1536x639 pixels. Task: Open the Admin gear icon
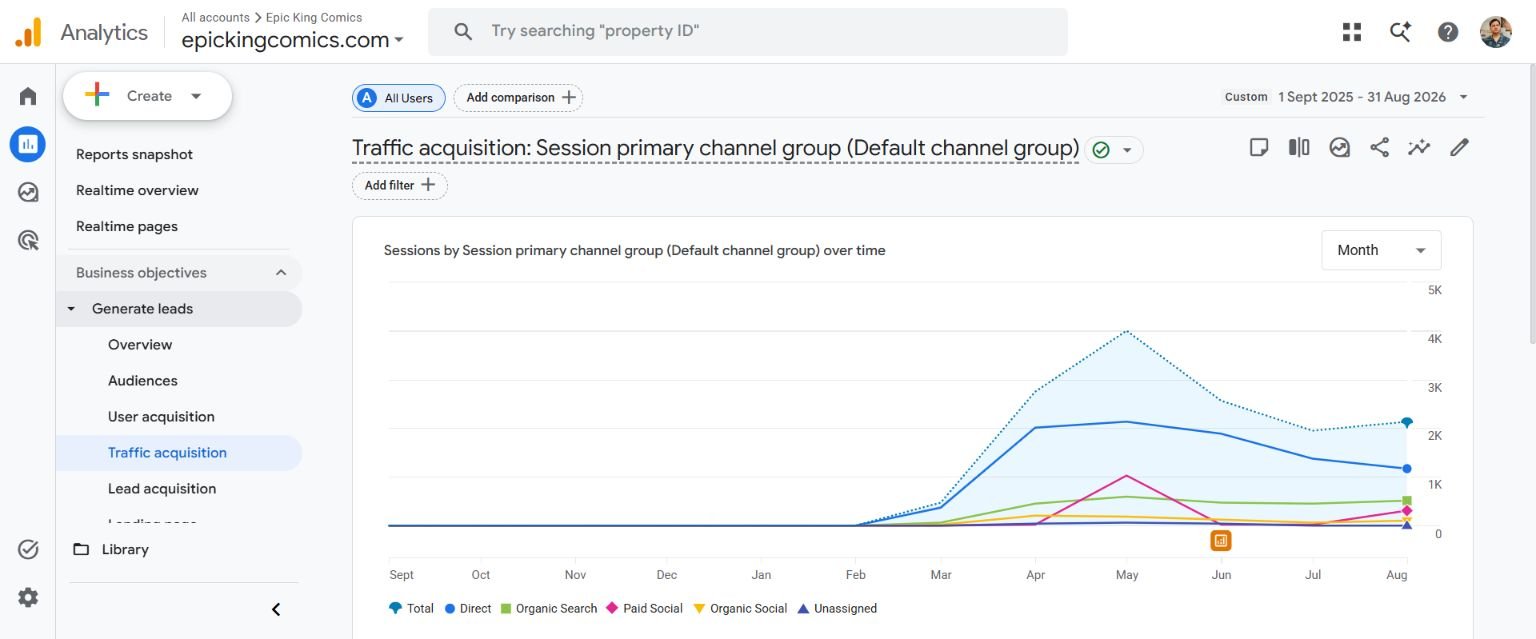pos(28,597)
